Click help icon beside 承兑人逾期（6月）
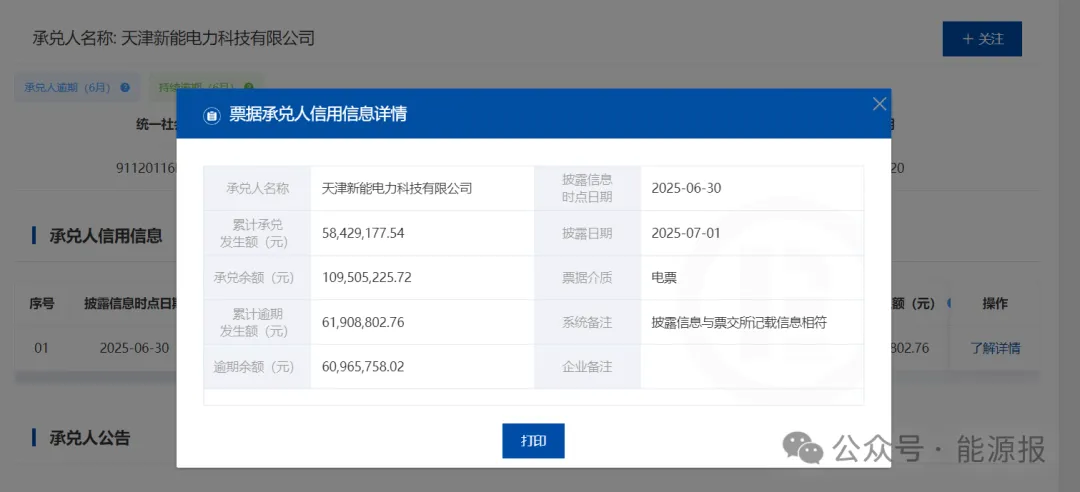 (x=125, y=88)
